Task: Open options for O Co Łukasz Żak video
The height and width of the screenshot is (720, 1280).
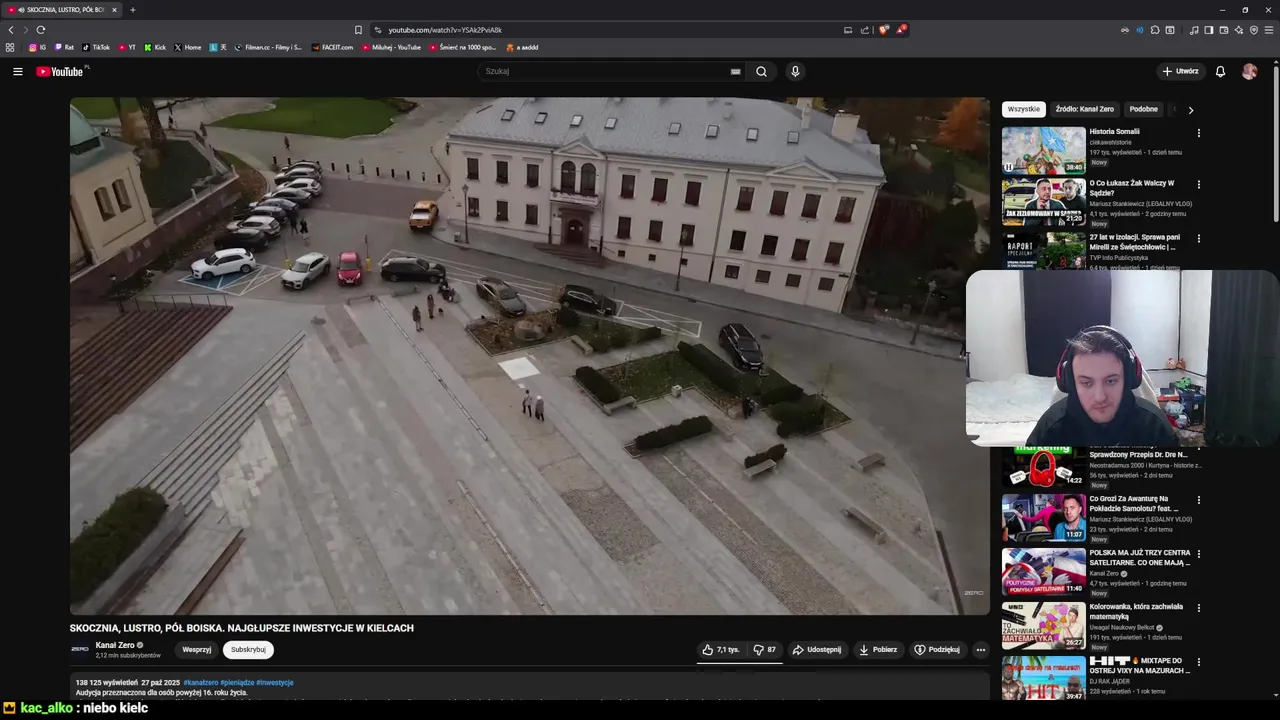Action: click(x=1198, y=185)
